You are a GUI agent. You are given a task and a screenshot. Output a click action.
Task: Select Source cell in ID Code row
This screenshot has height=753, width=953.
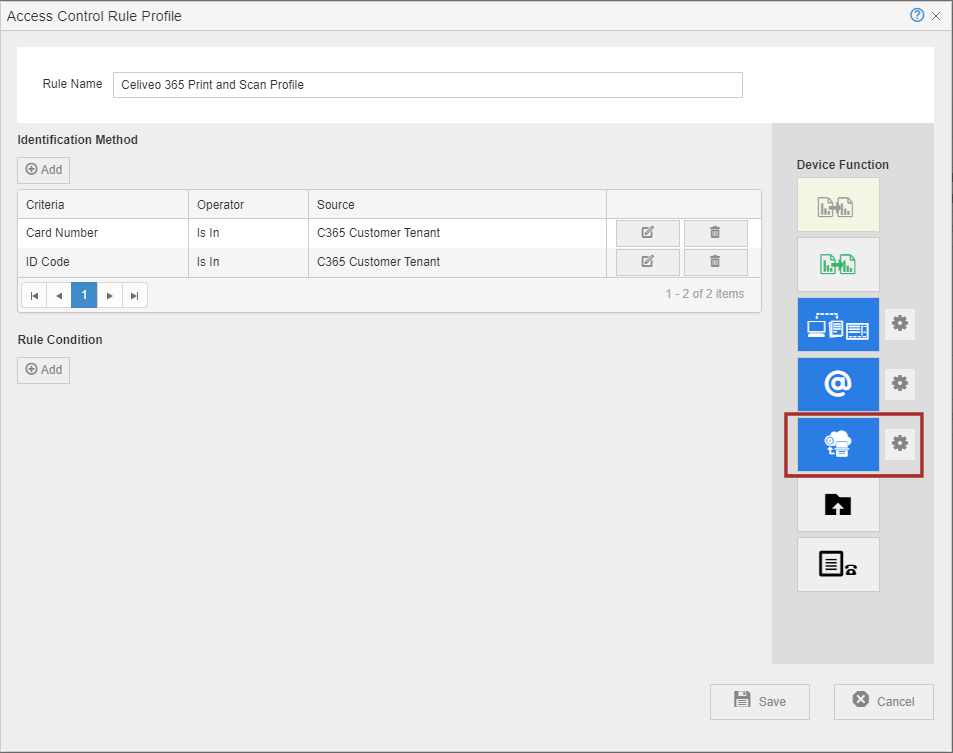[457, 262]
